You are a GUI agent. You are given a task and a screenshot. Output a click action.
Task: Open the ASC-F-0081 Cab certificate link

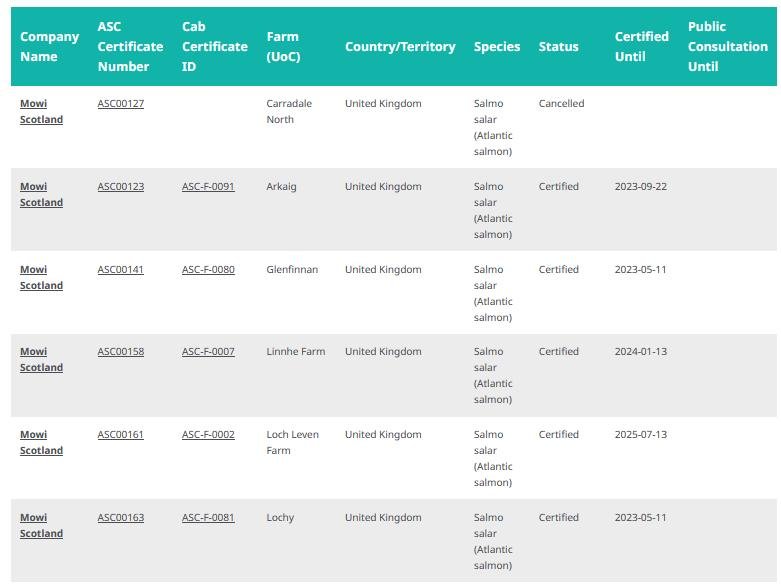[x=208, y=518]
